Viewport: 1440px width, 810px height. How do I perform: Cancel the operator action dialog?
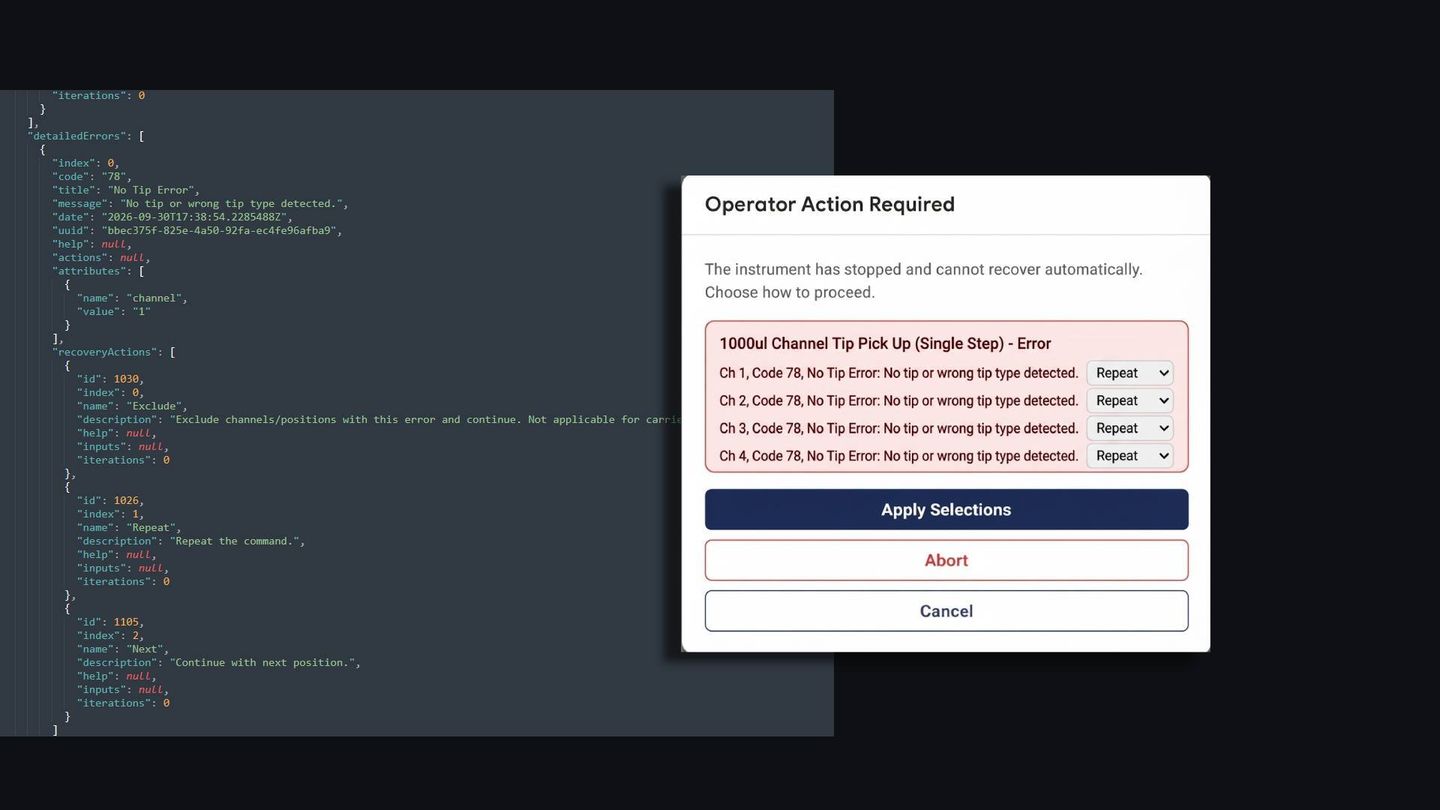pos(946,611)
